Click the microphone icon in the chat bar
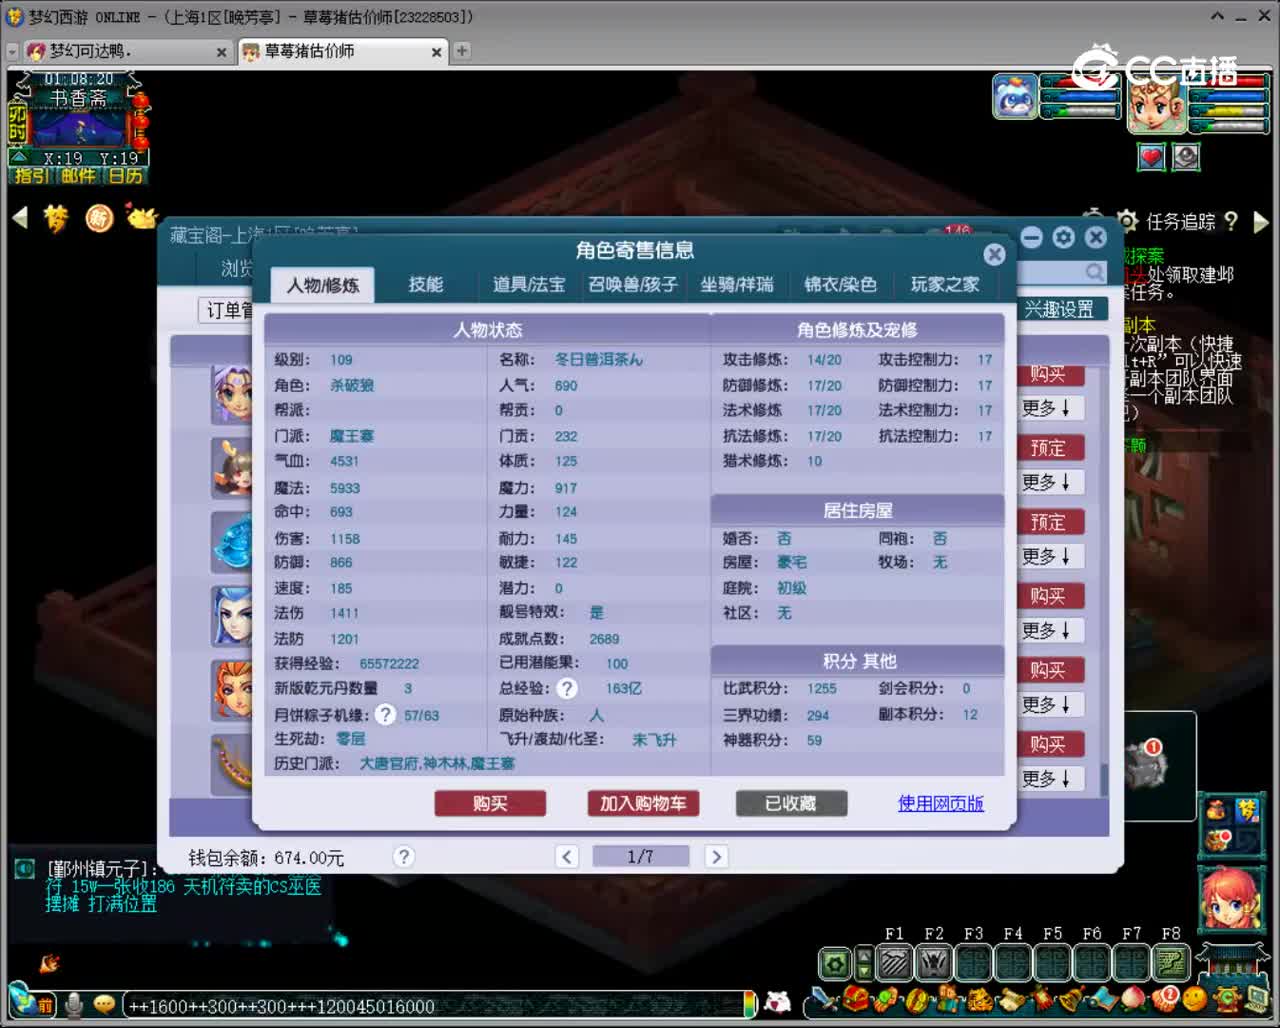 [x=75, y=1005]
